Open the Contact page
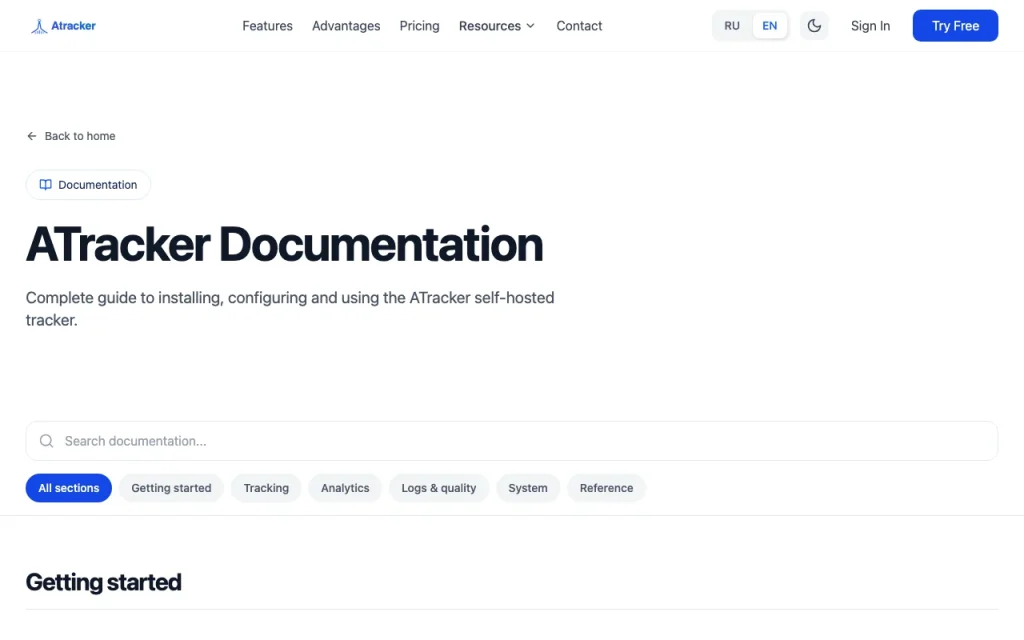The height and width of the screenshot is (640, 1024). [579, 26]
